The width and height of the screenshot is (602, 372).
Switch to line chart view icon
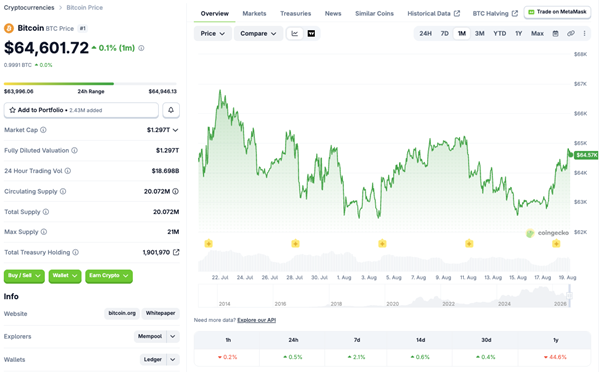point(295,34)
